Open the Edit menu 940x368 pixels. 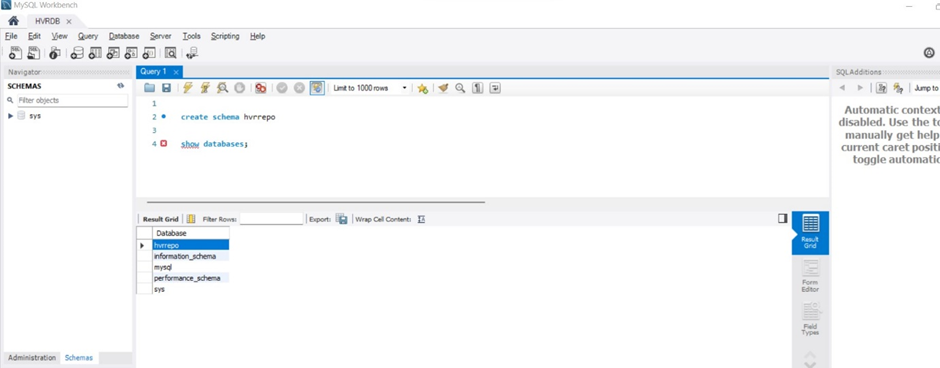pyautogui.click(x=34, y=36)
